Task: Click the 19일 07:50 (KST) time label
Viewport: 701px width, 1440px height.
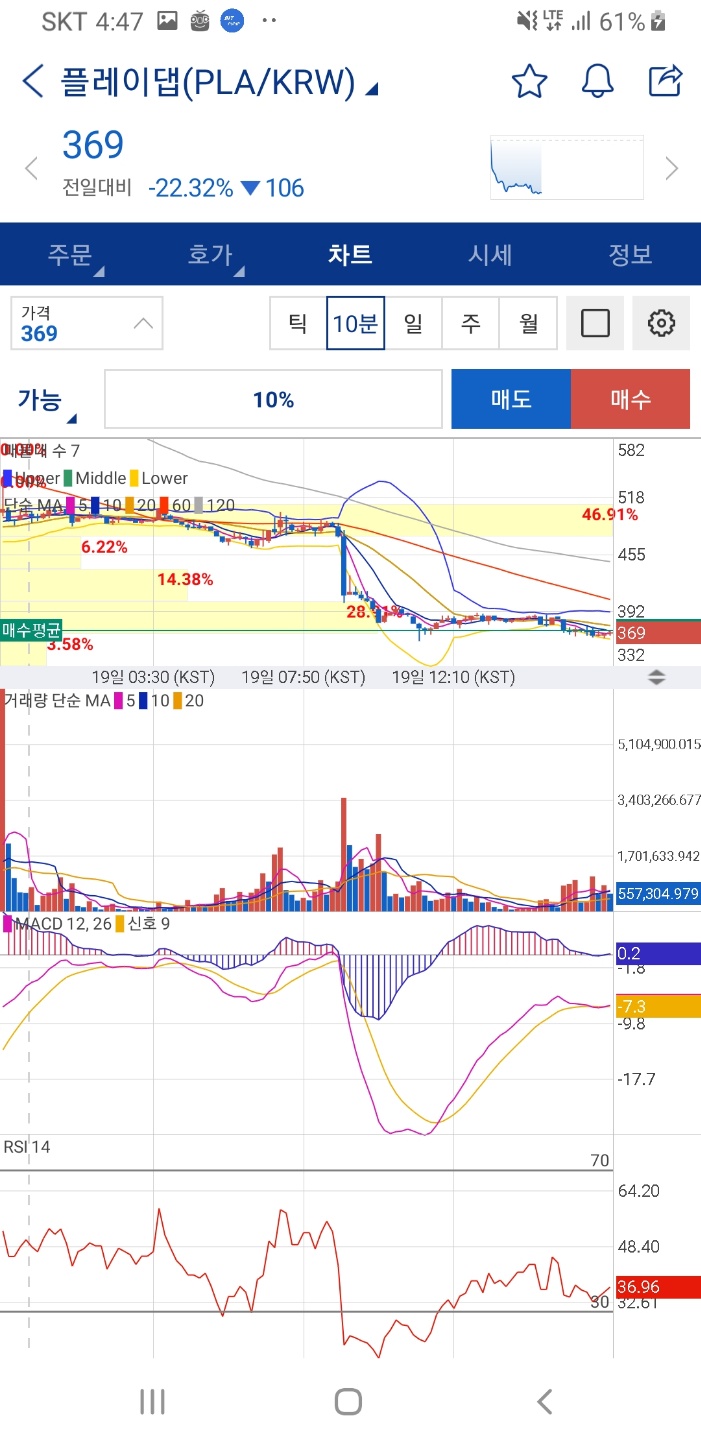Action: tap(303, 677)
